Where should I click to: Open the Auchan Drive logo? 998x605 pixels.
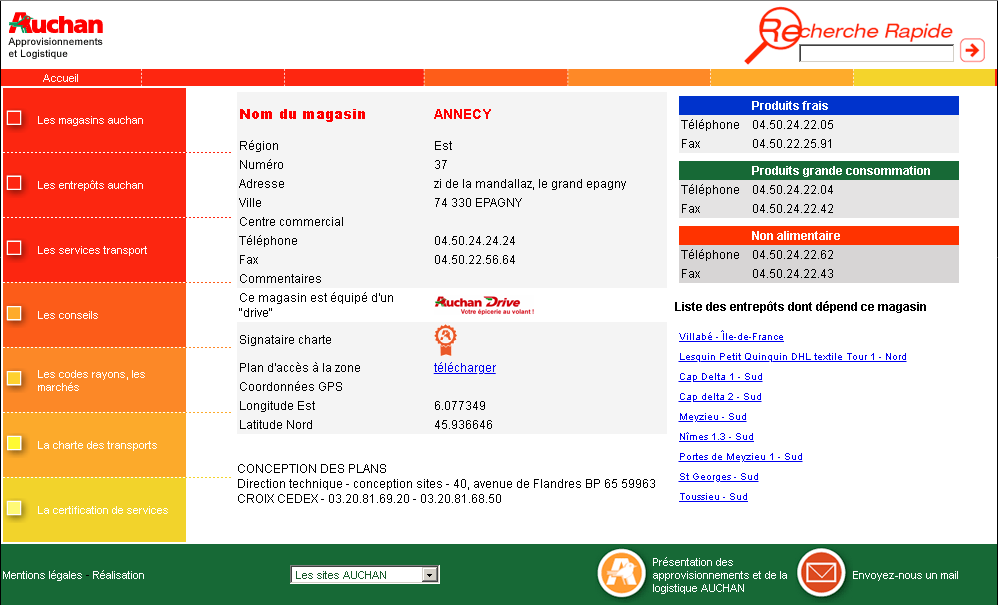[x=484, y=305]
